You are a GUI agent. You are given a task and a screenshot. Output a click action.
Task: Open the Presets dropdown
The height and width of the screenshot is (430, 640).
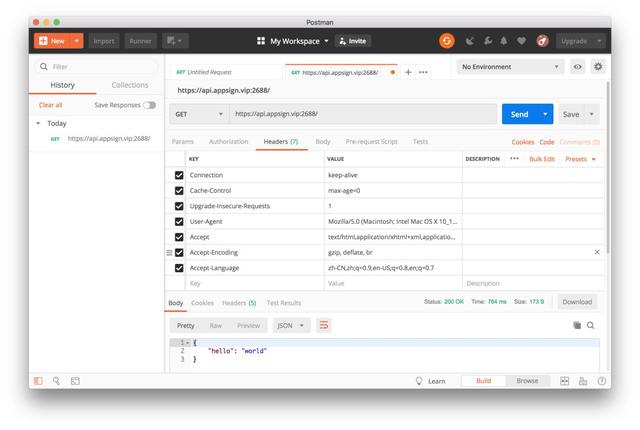point(580,159)
